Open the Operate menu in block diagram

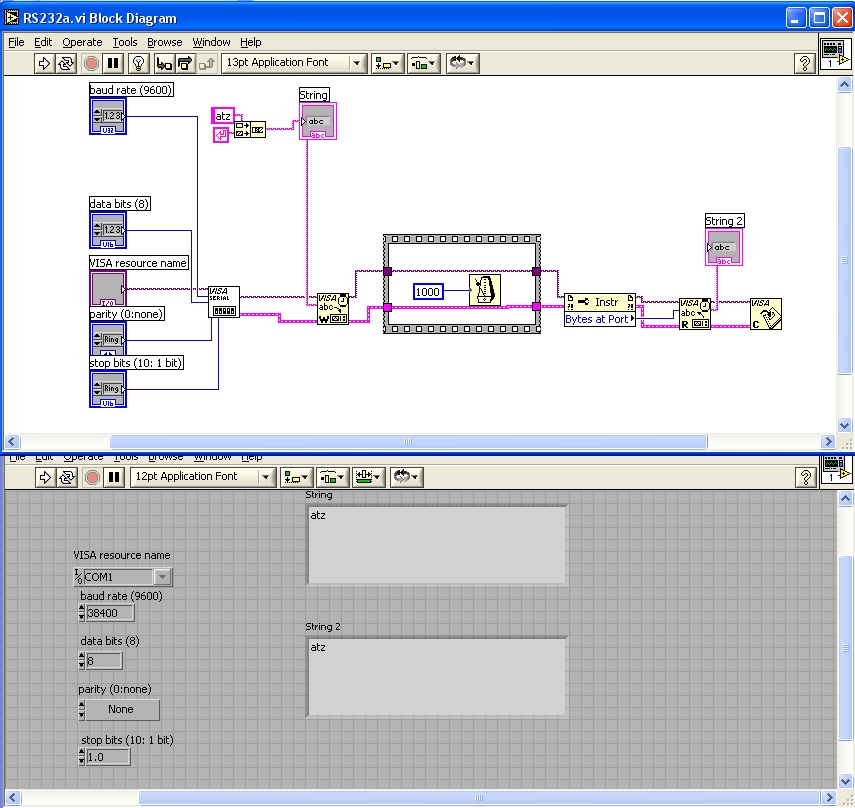tap(82, 42)
